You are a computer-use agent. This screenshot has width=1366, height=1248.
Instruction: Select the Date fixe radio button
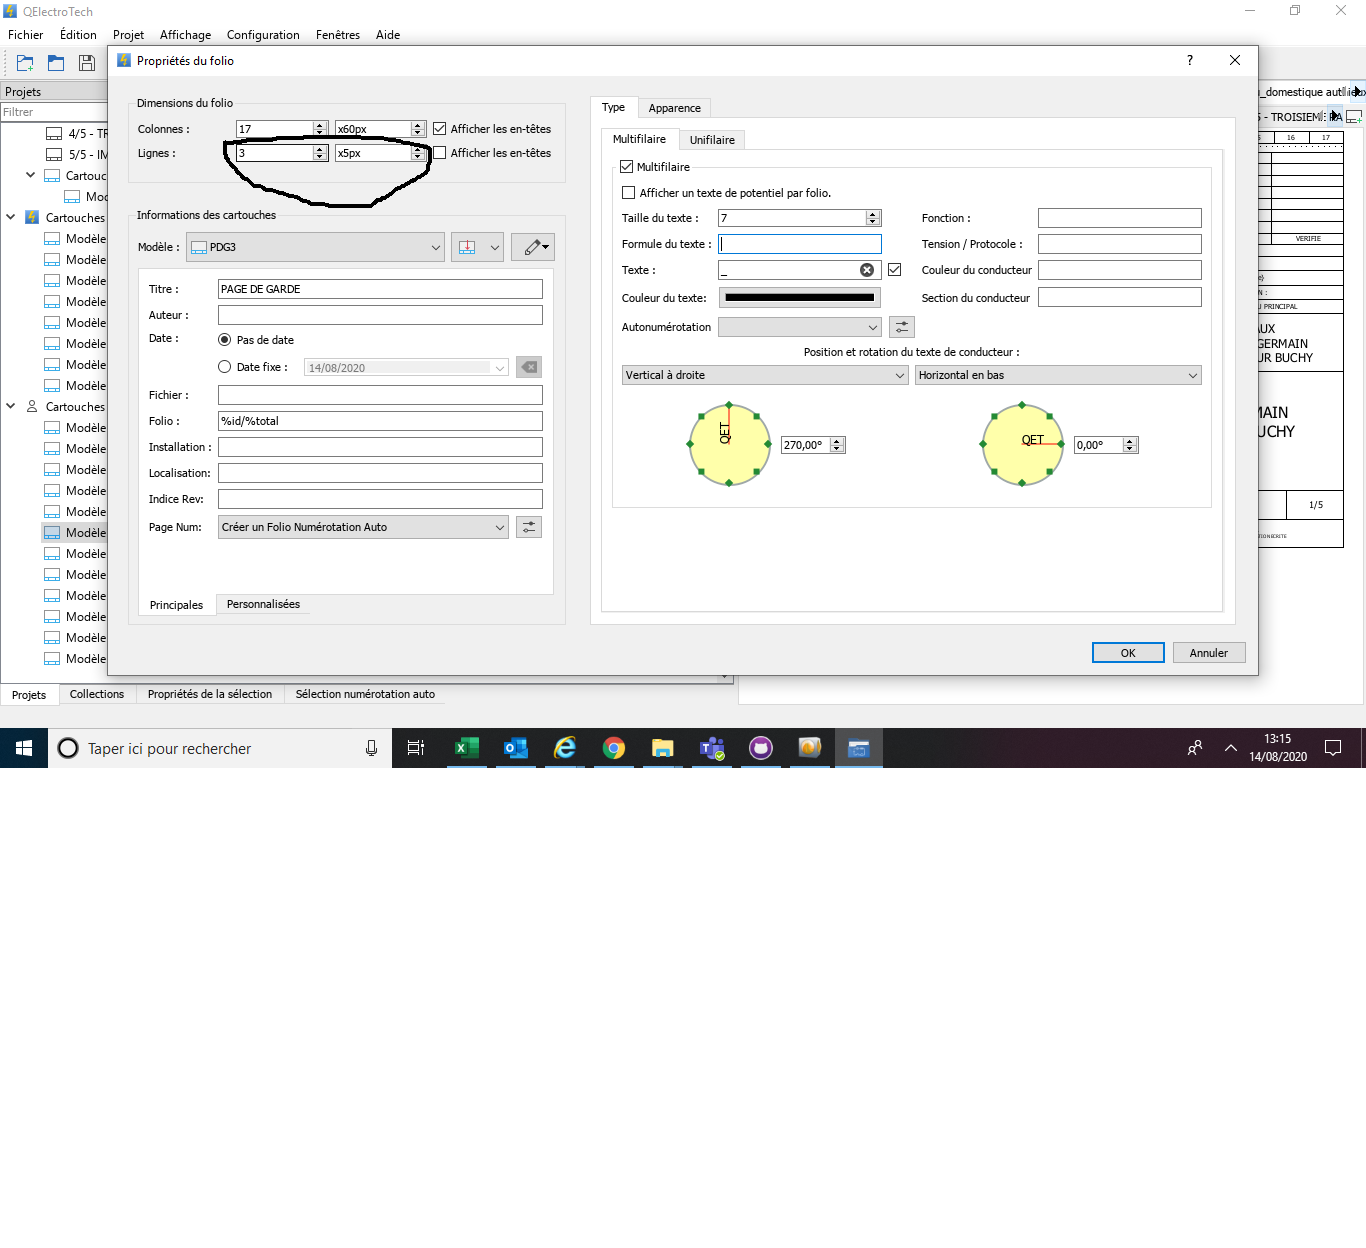coord(225,367)
